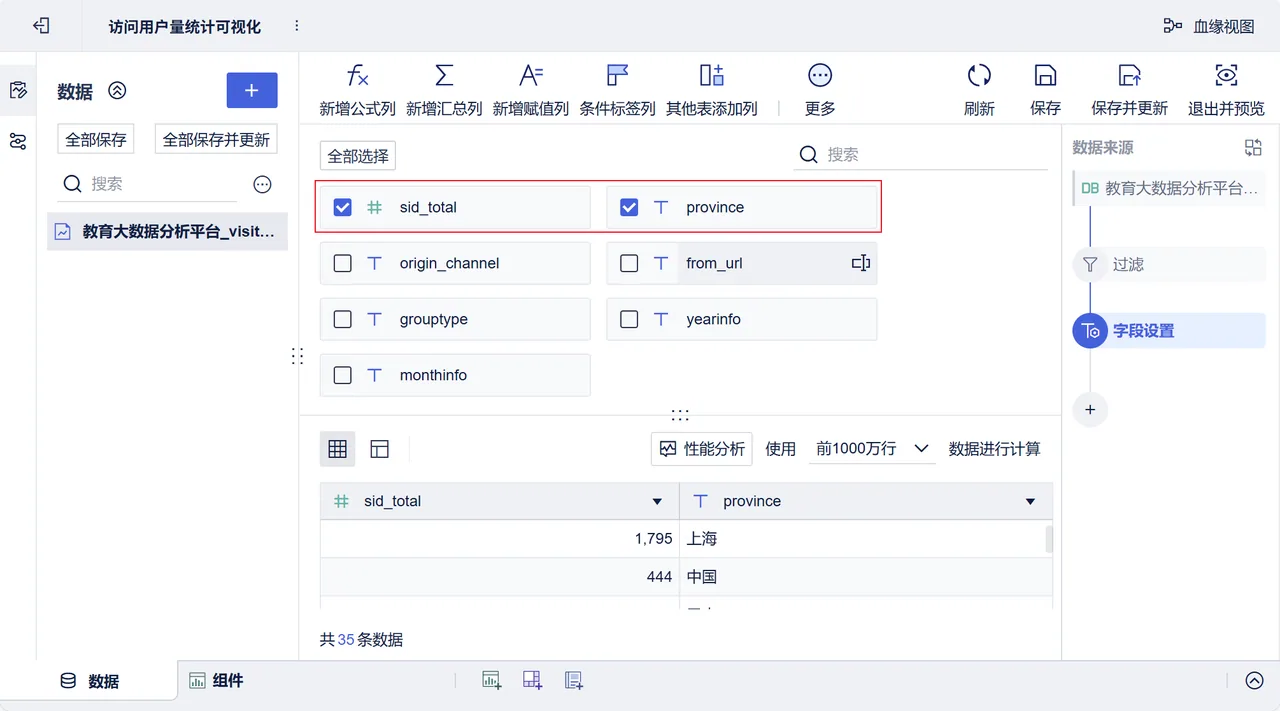
Task: Open the 前1000万行 row limit dropdown
Action: (873, 449)
